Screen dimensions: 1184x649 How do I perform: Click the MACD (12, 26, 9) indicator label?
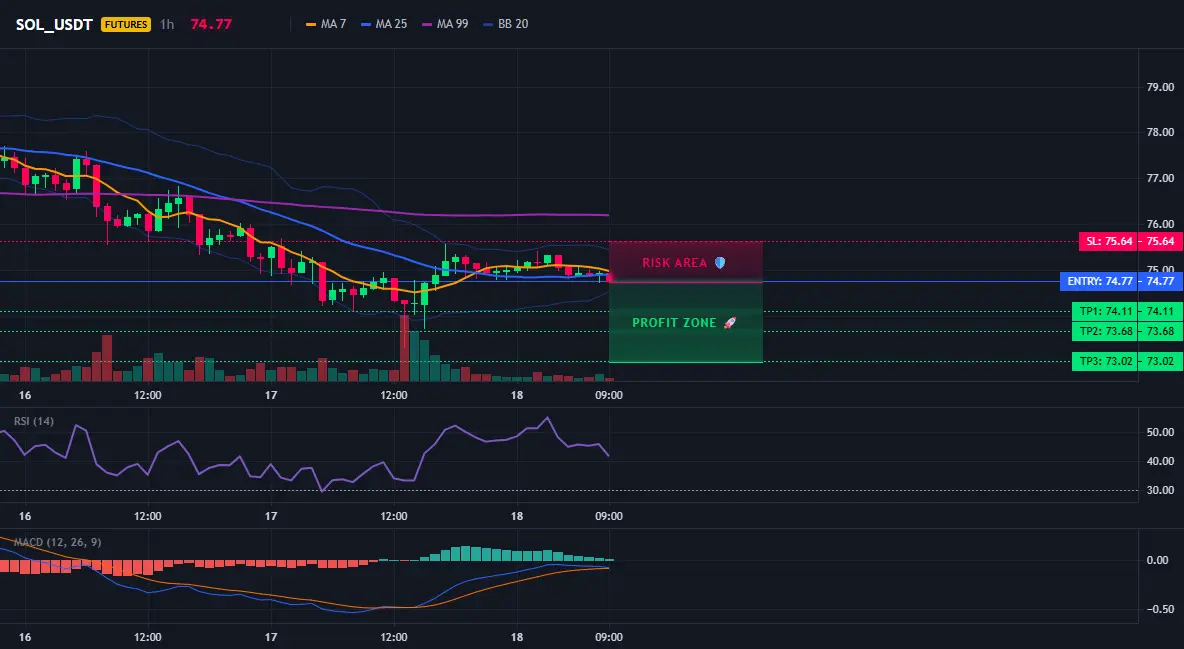pyautogui.click(x=57, y=542)
